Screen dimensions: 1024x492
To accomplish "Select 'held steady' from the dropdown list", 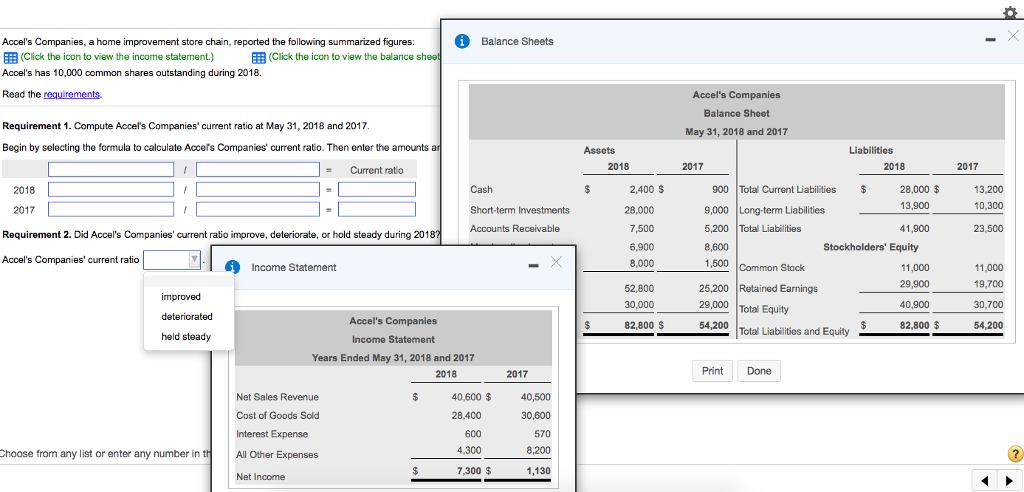I will [186, 337].
